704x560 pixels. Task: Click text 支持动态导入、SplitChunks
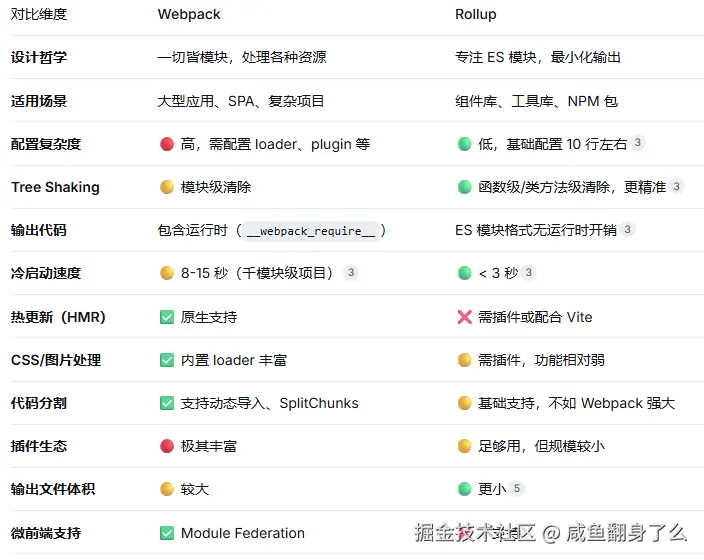tap(269, 403)
